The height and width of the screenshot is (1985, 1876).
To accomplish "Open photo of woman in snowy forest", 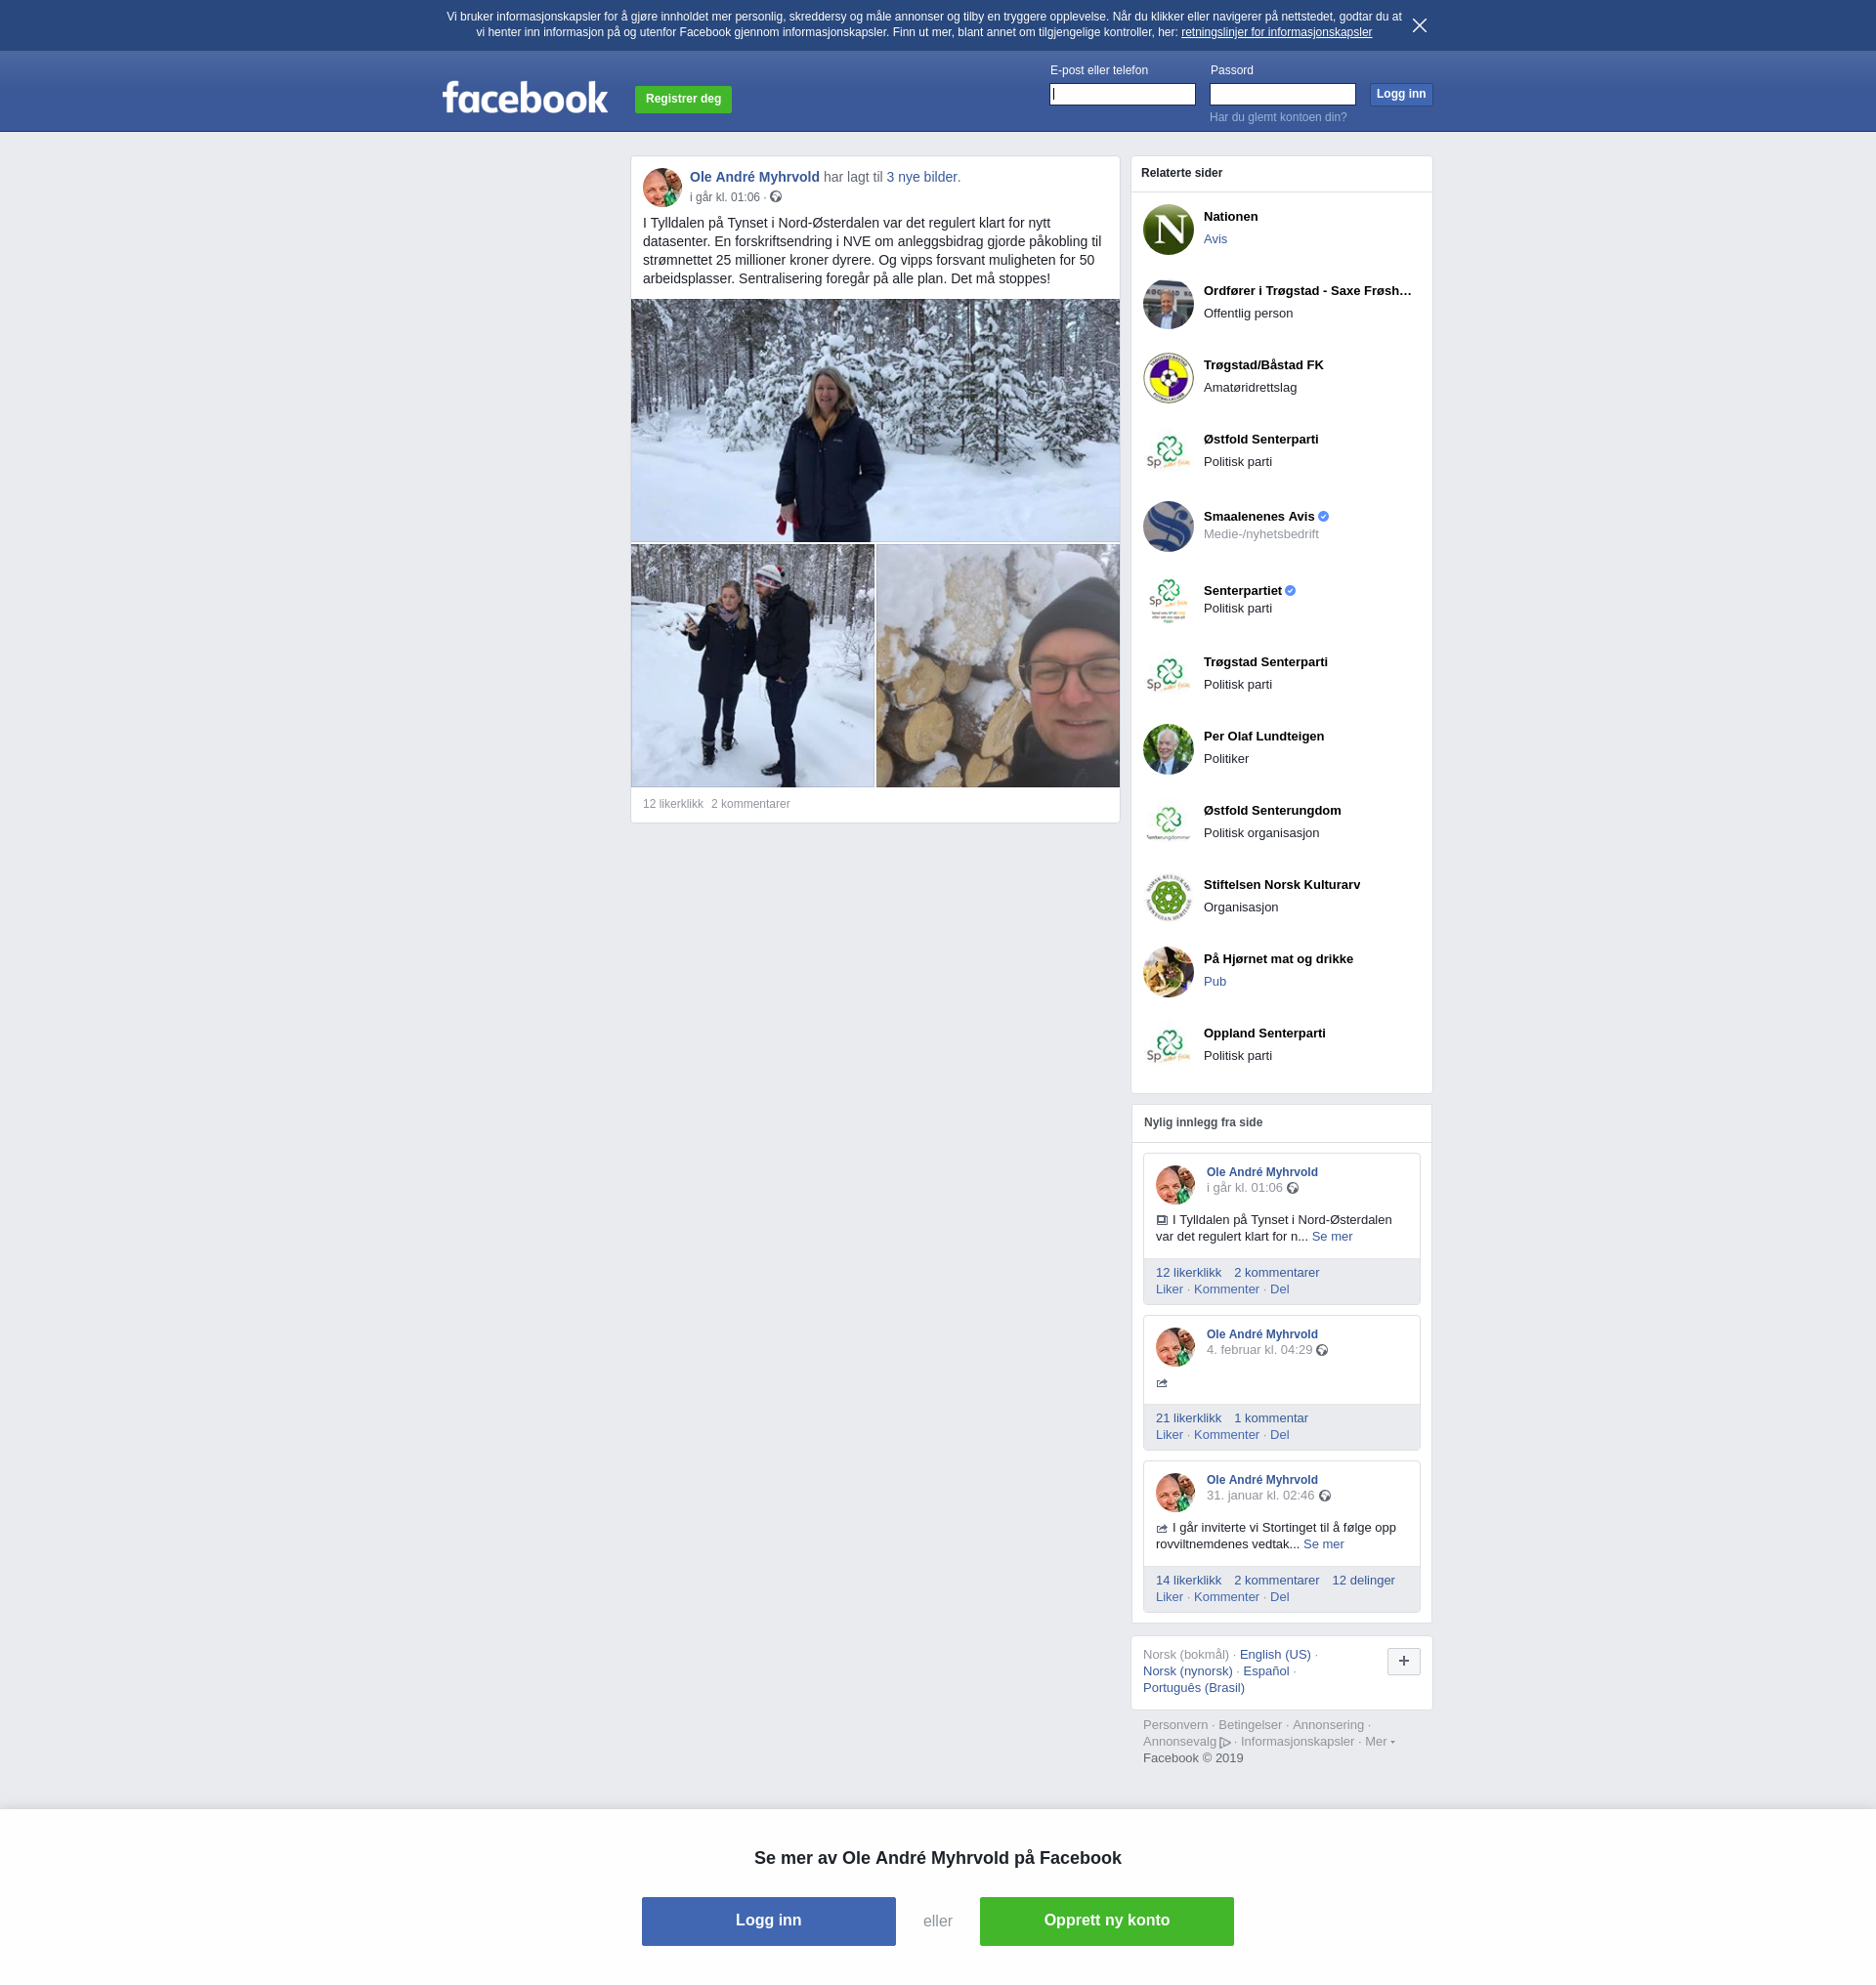I will (x=874, y=420).
